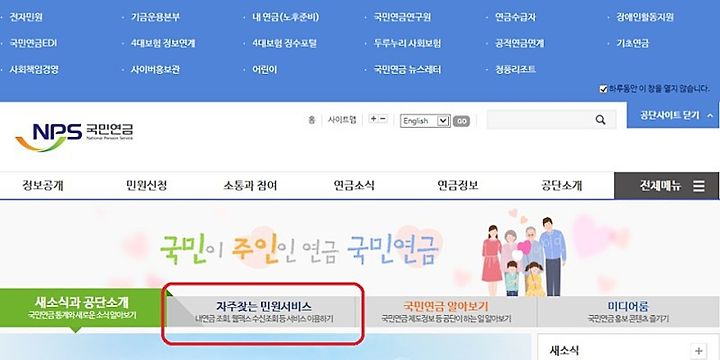Open the 공단소개 menu

pos(562,186)
